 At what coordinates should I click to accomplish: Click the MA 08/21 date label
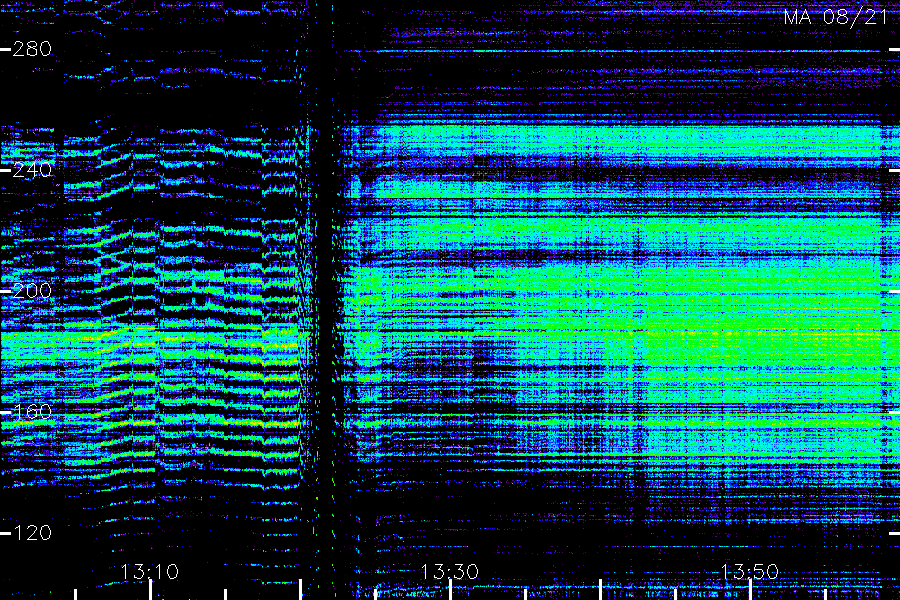(836, 17)
